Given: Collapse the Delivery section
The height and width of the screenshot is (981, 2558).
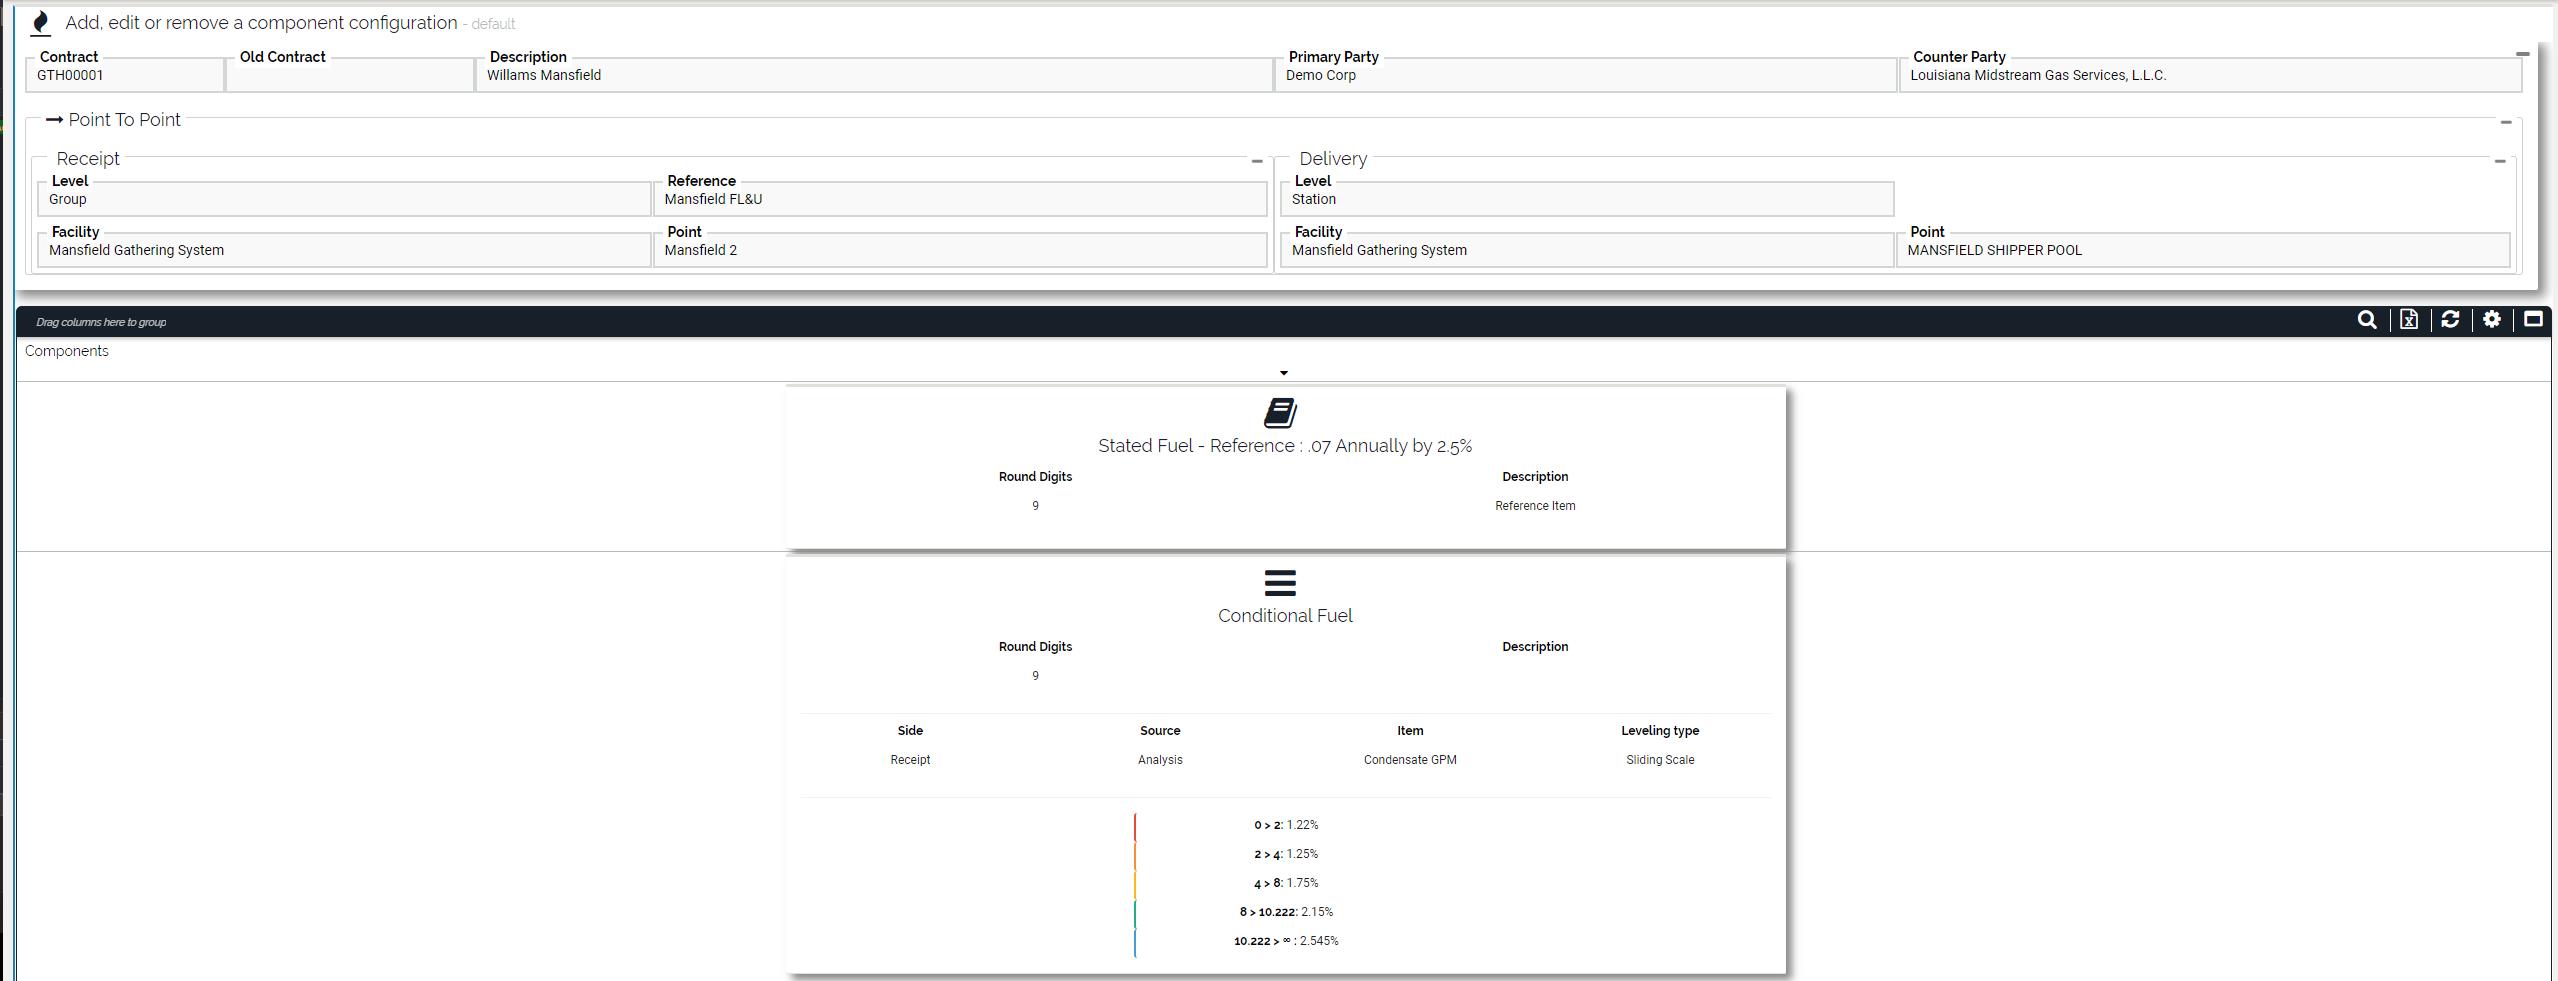Looking at the screenshot, I should click(2500, 161).
